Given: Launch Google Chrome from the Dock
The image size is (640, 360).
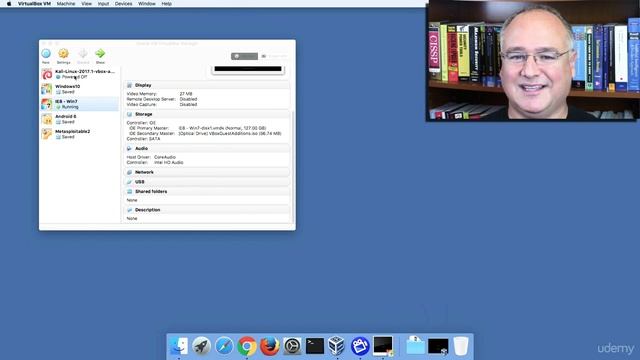Looking at the screenshot, I should (x=247, y=346).
